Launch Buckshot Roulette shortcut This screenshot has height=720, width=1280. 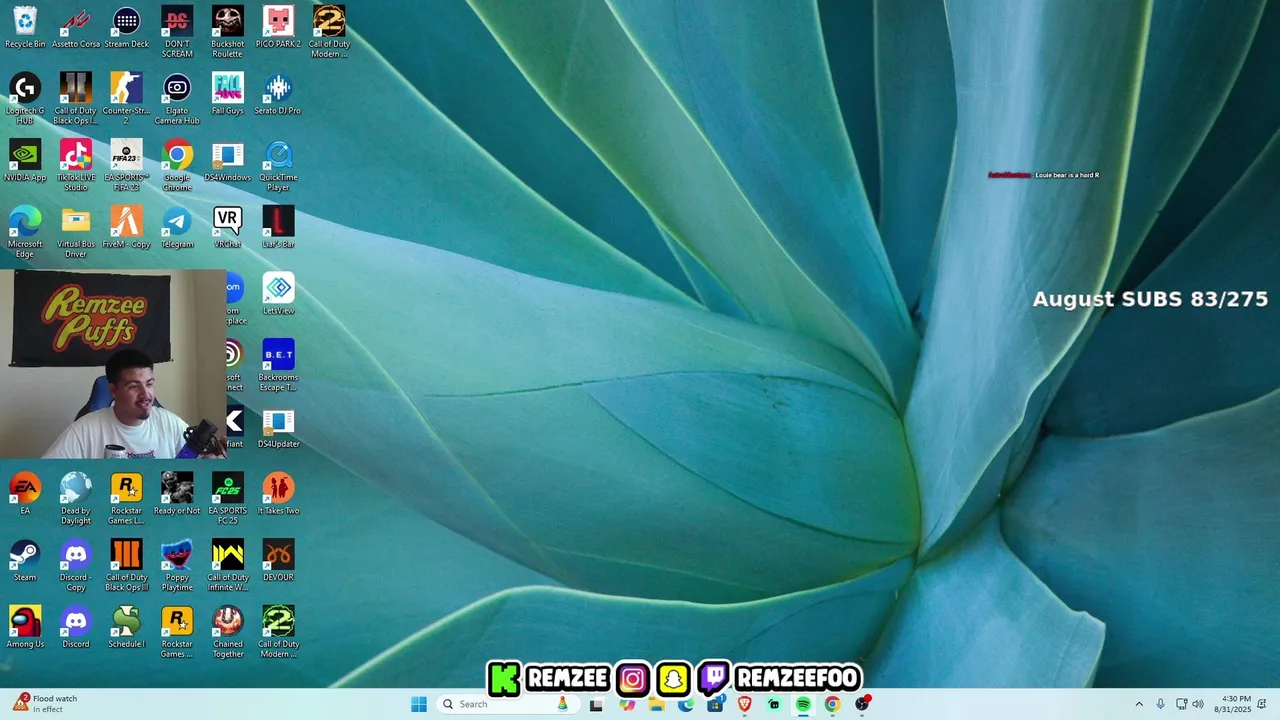(x=227, y=32)
